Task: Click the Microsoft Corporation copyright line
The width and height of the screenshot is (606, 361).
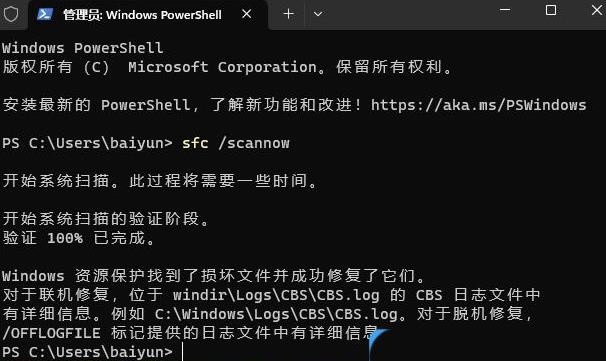Action: [227, 67]
